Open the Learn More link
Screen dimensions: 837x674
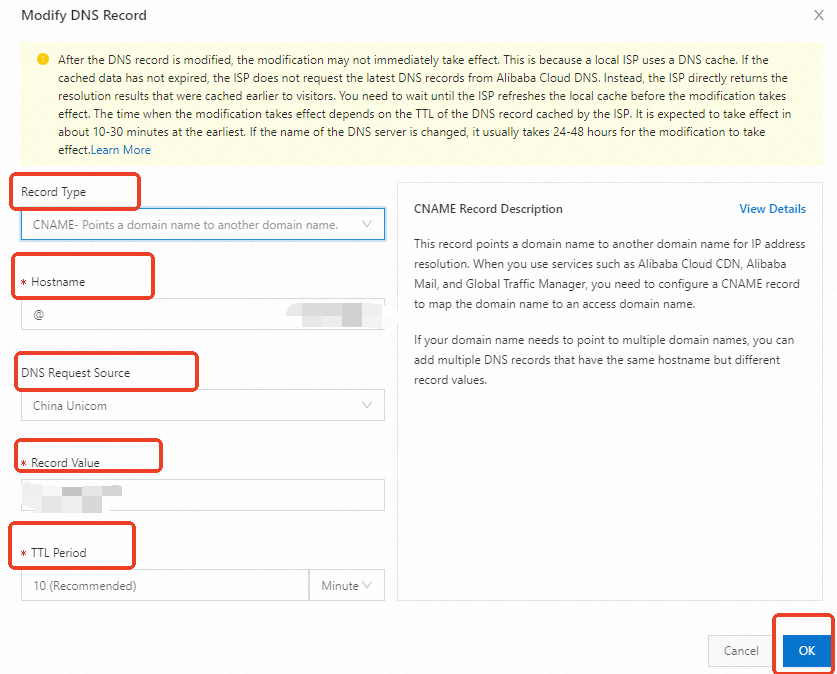click(121, 150)
